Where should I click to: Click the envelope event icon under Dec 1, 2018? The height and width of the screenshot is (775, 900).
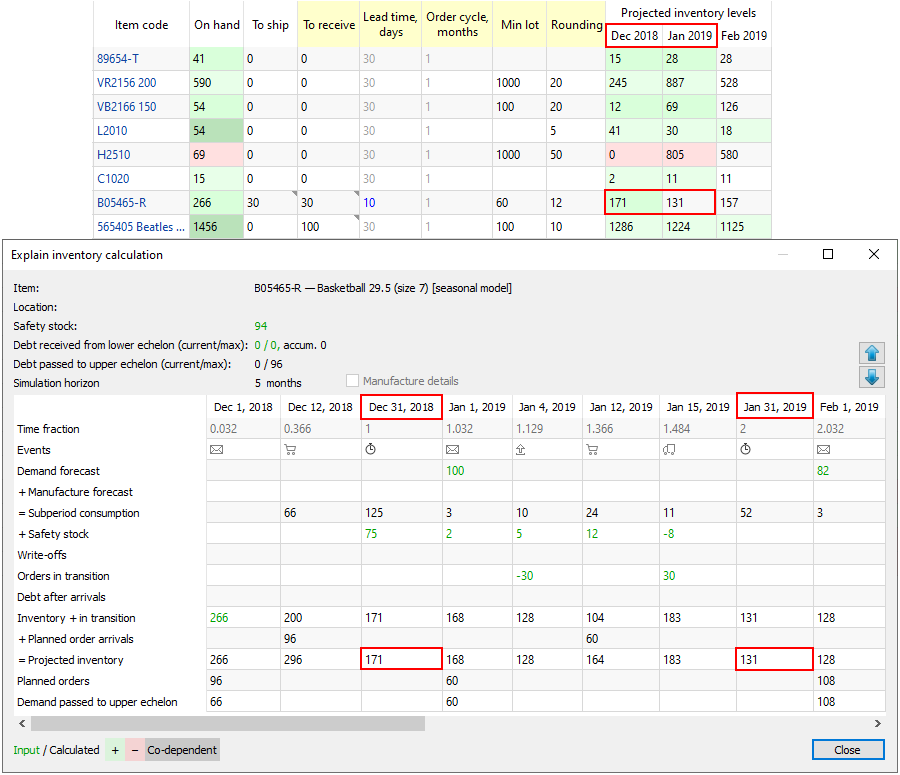pos(216,450)
